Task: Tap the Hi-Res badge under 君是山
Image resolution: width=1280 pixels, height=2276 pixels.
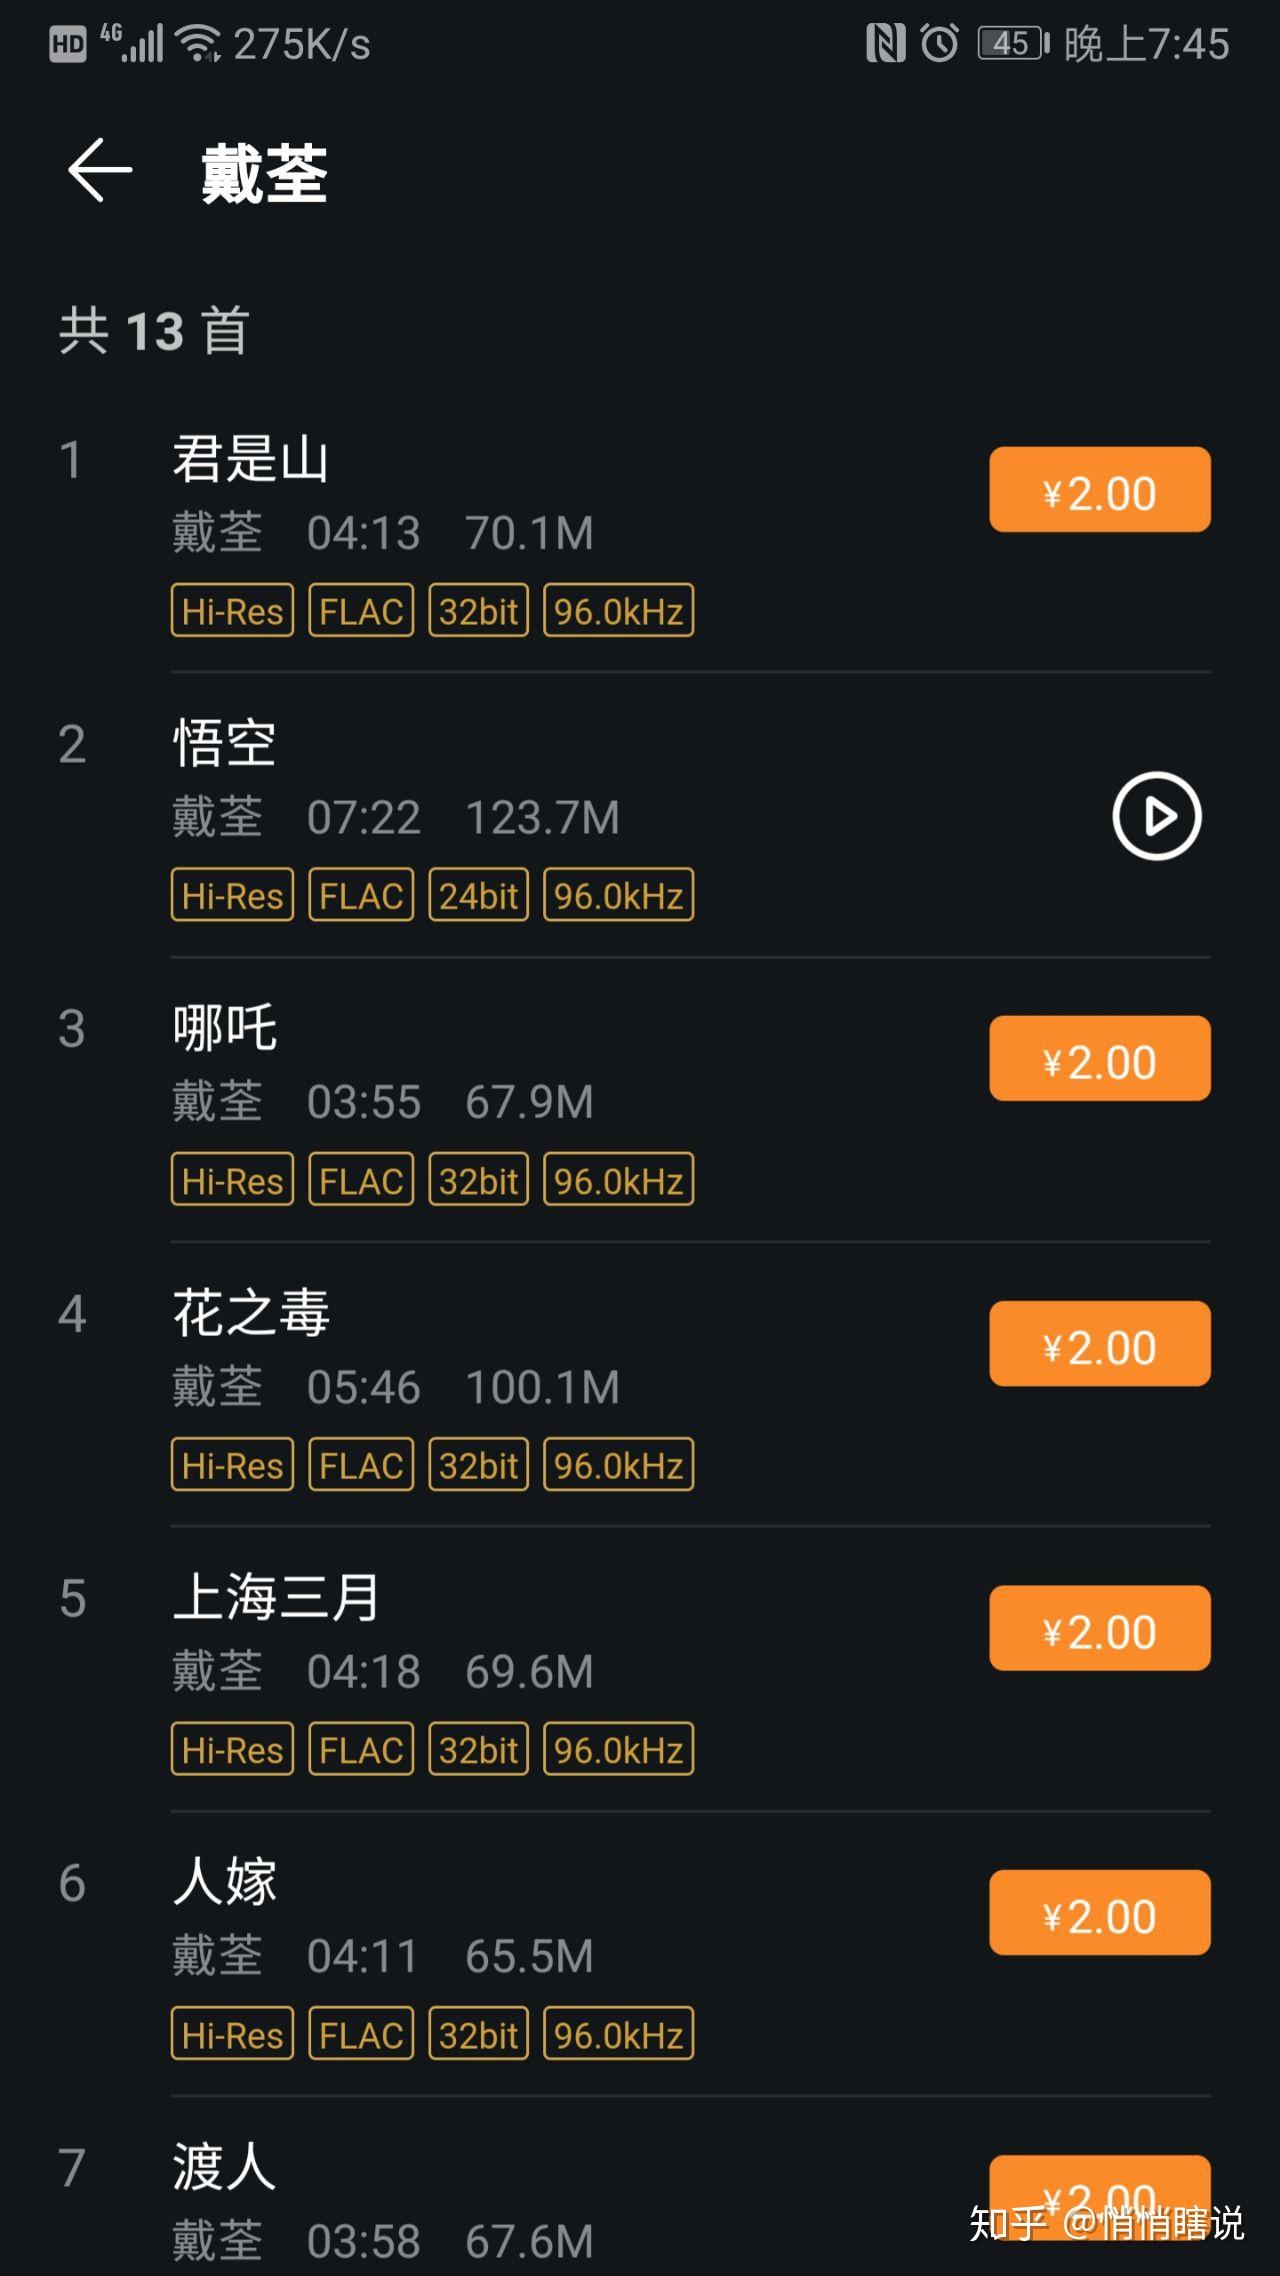Action: tap(233, 610)
